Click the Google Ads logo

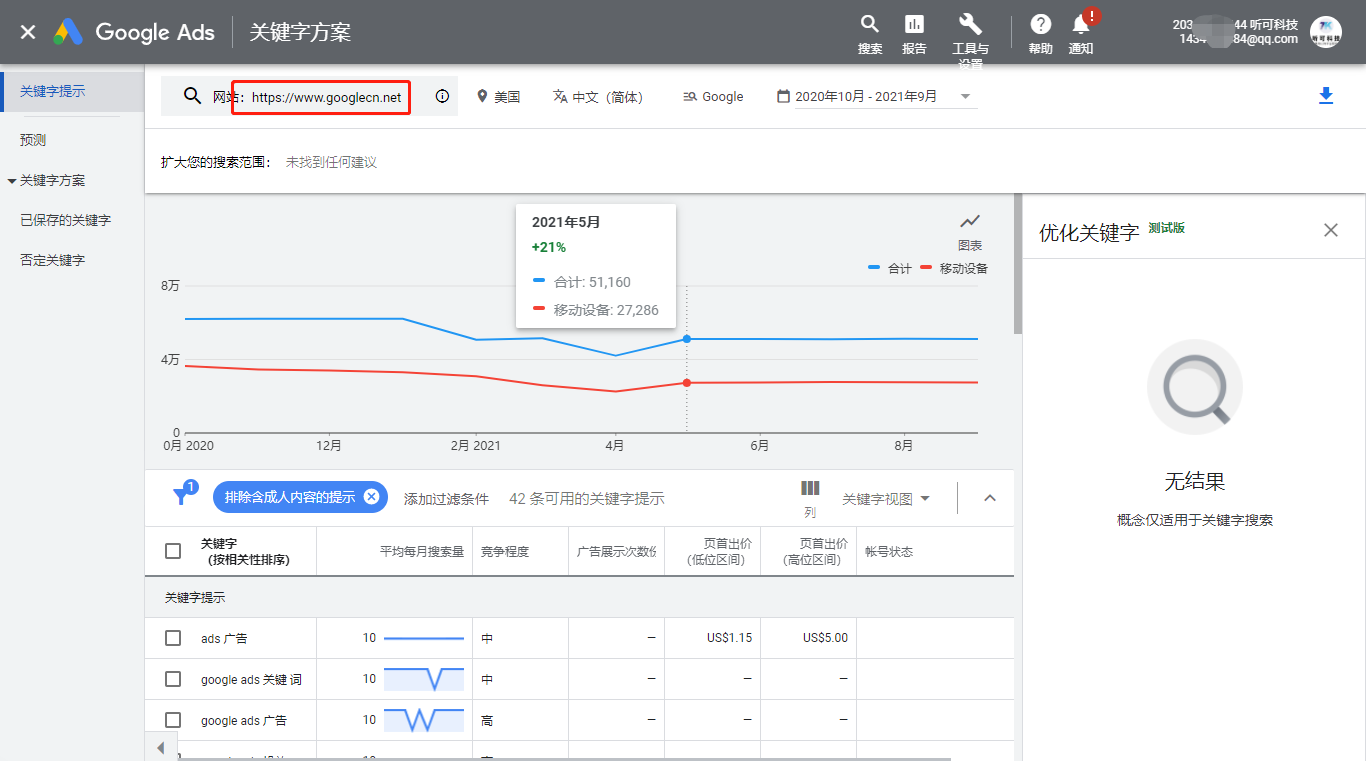135,32
